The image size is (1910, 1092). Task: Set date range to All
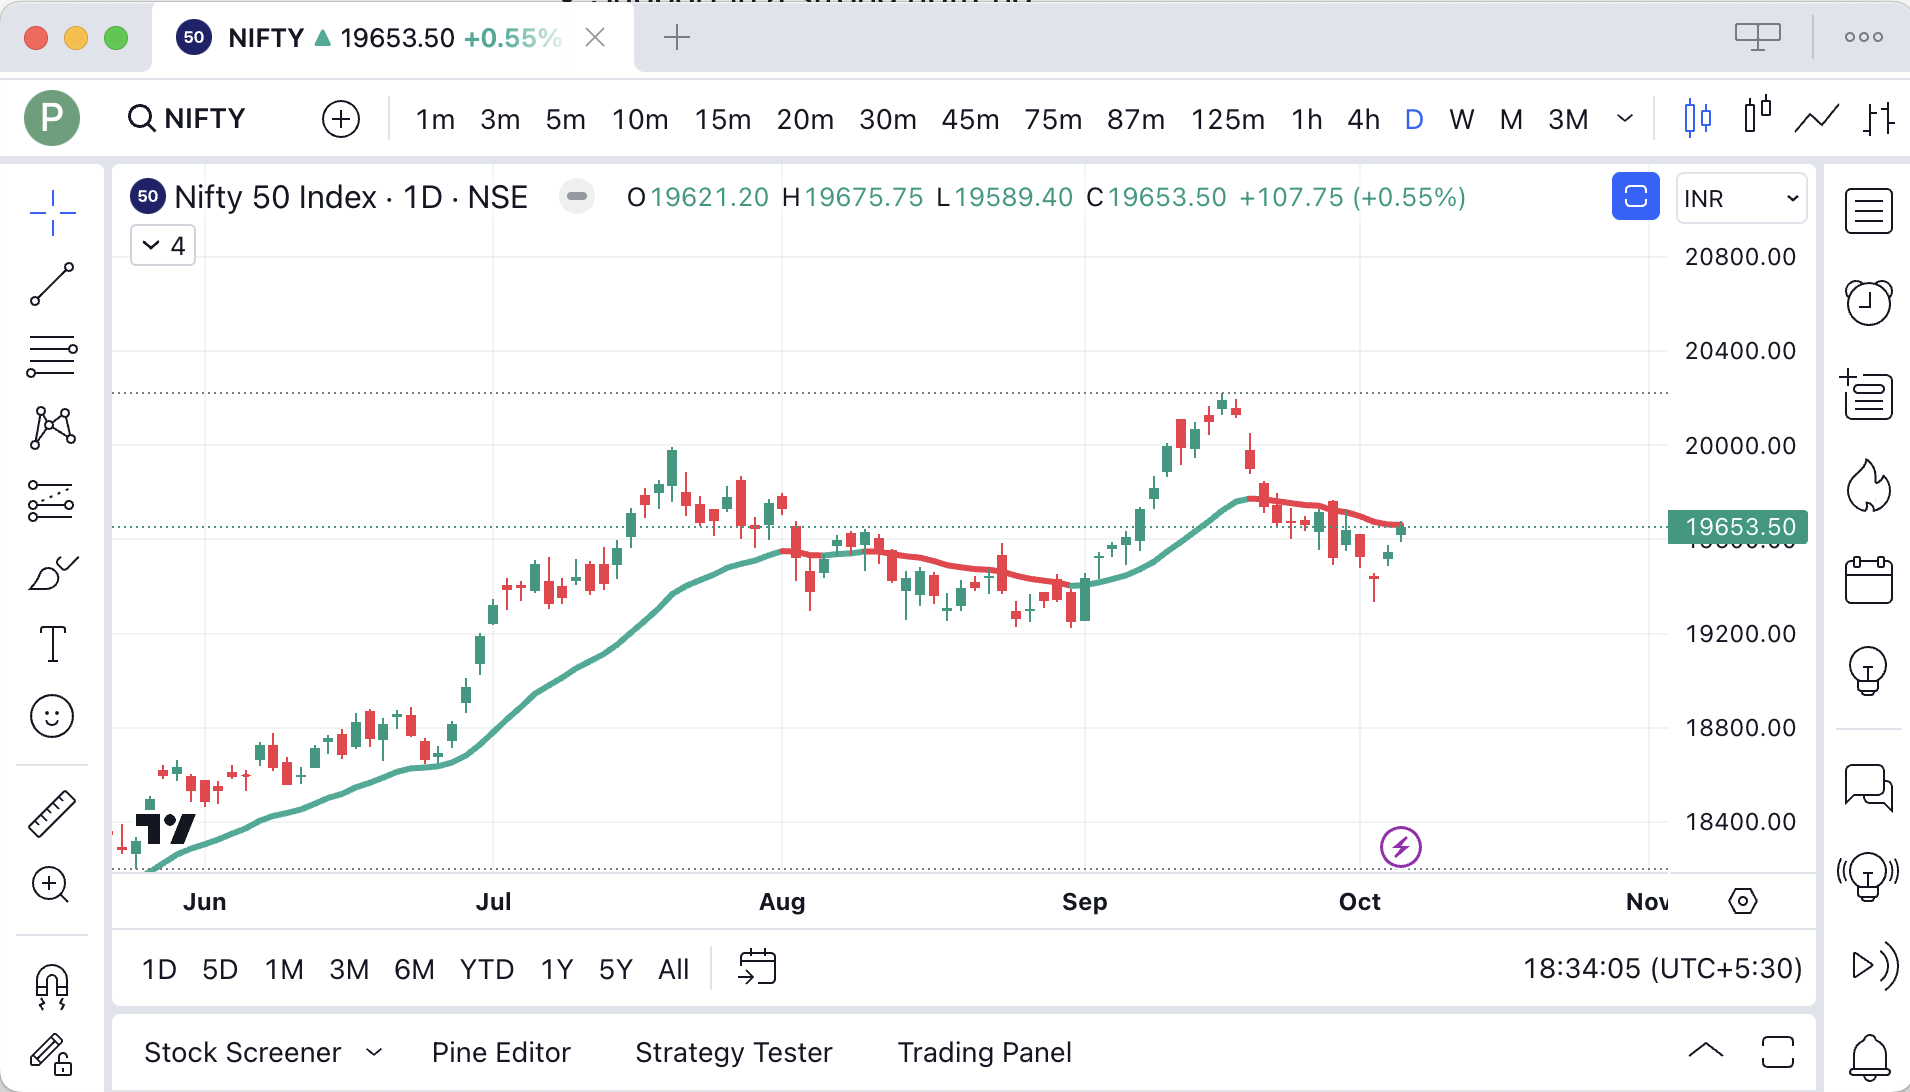(x=674, y=969)
